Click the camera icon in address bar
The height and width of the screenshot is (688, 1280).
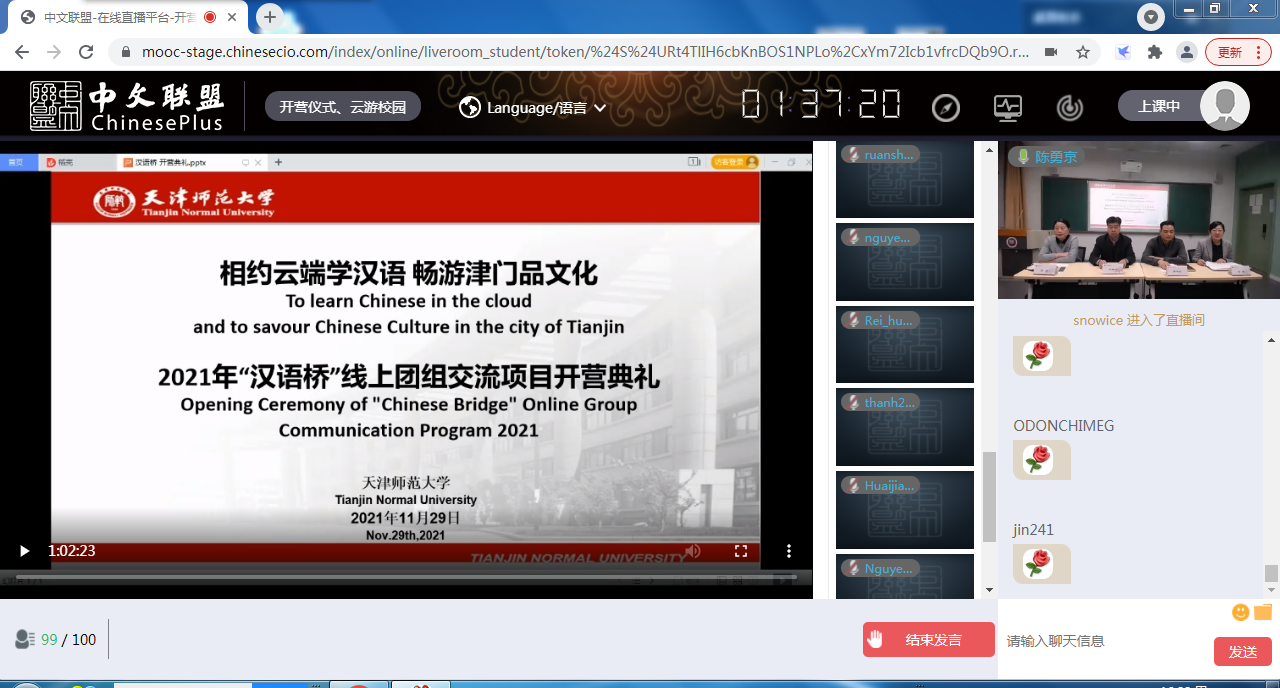[x=1051, y=52]
